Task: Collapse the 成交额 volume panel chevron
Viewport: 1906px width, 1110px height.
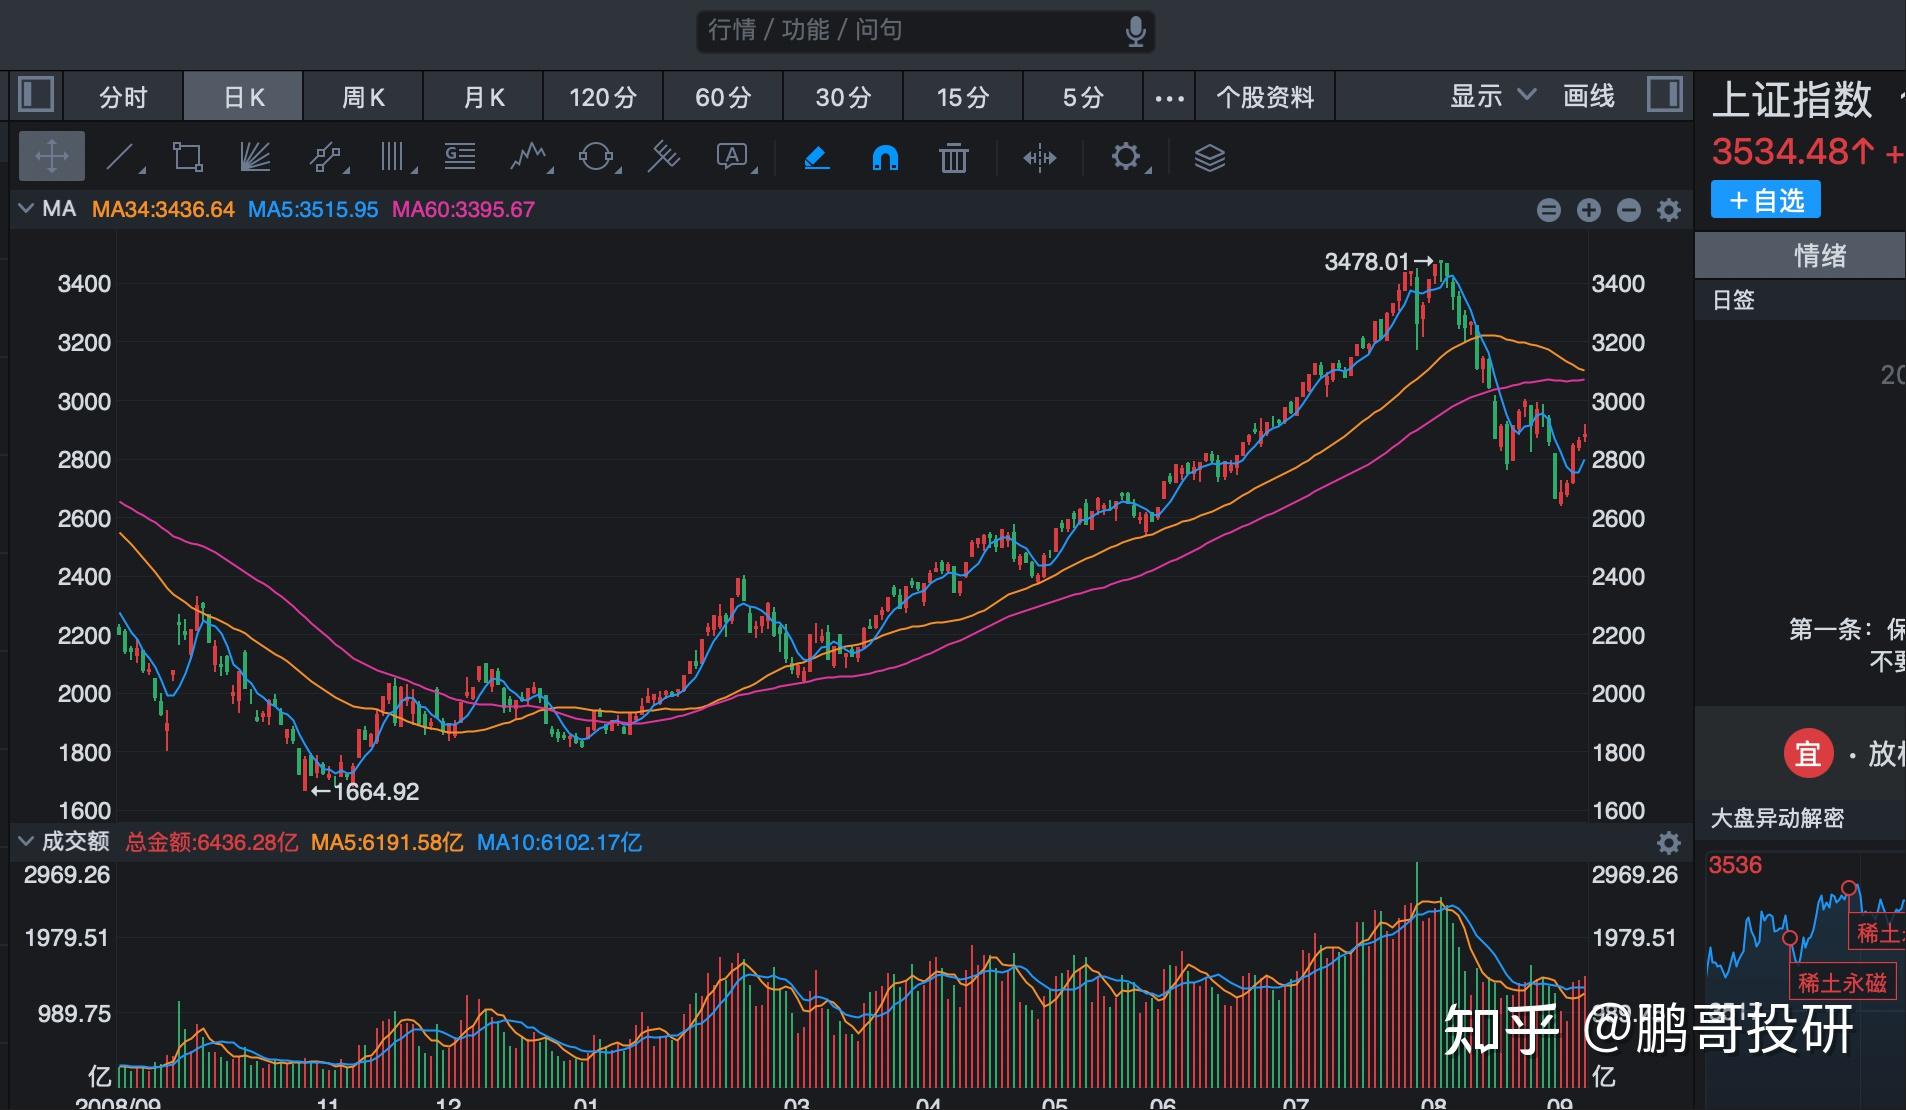Action: [26, 842]
